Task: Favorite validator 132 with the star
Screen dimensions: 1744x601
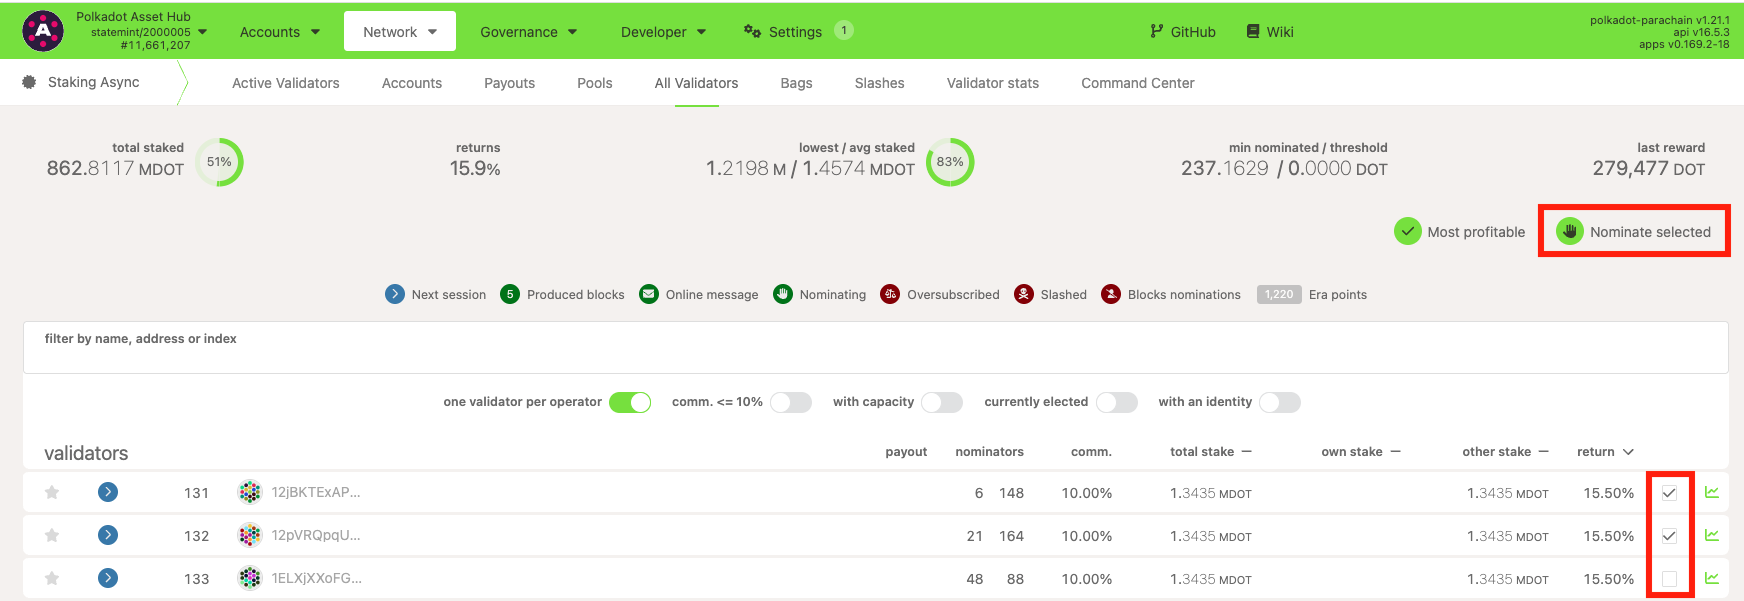Action: click(x=52, y=535)
